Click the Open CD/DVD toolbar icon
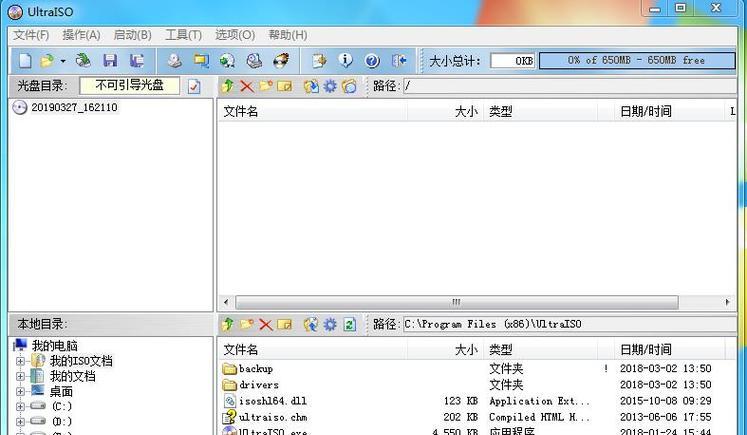The width and height of the screenshot is (747, 435). pos(83,61)
